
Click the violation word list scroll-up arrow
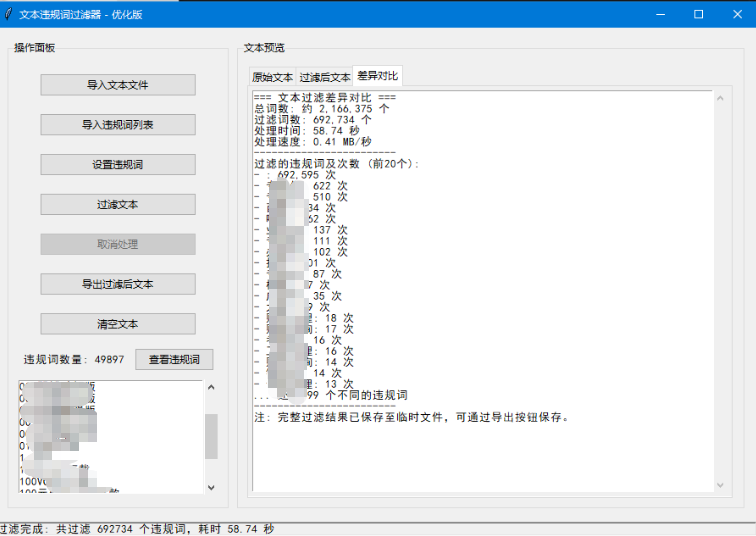[x=211, y=388]
